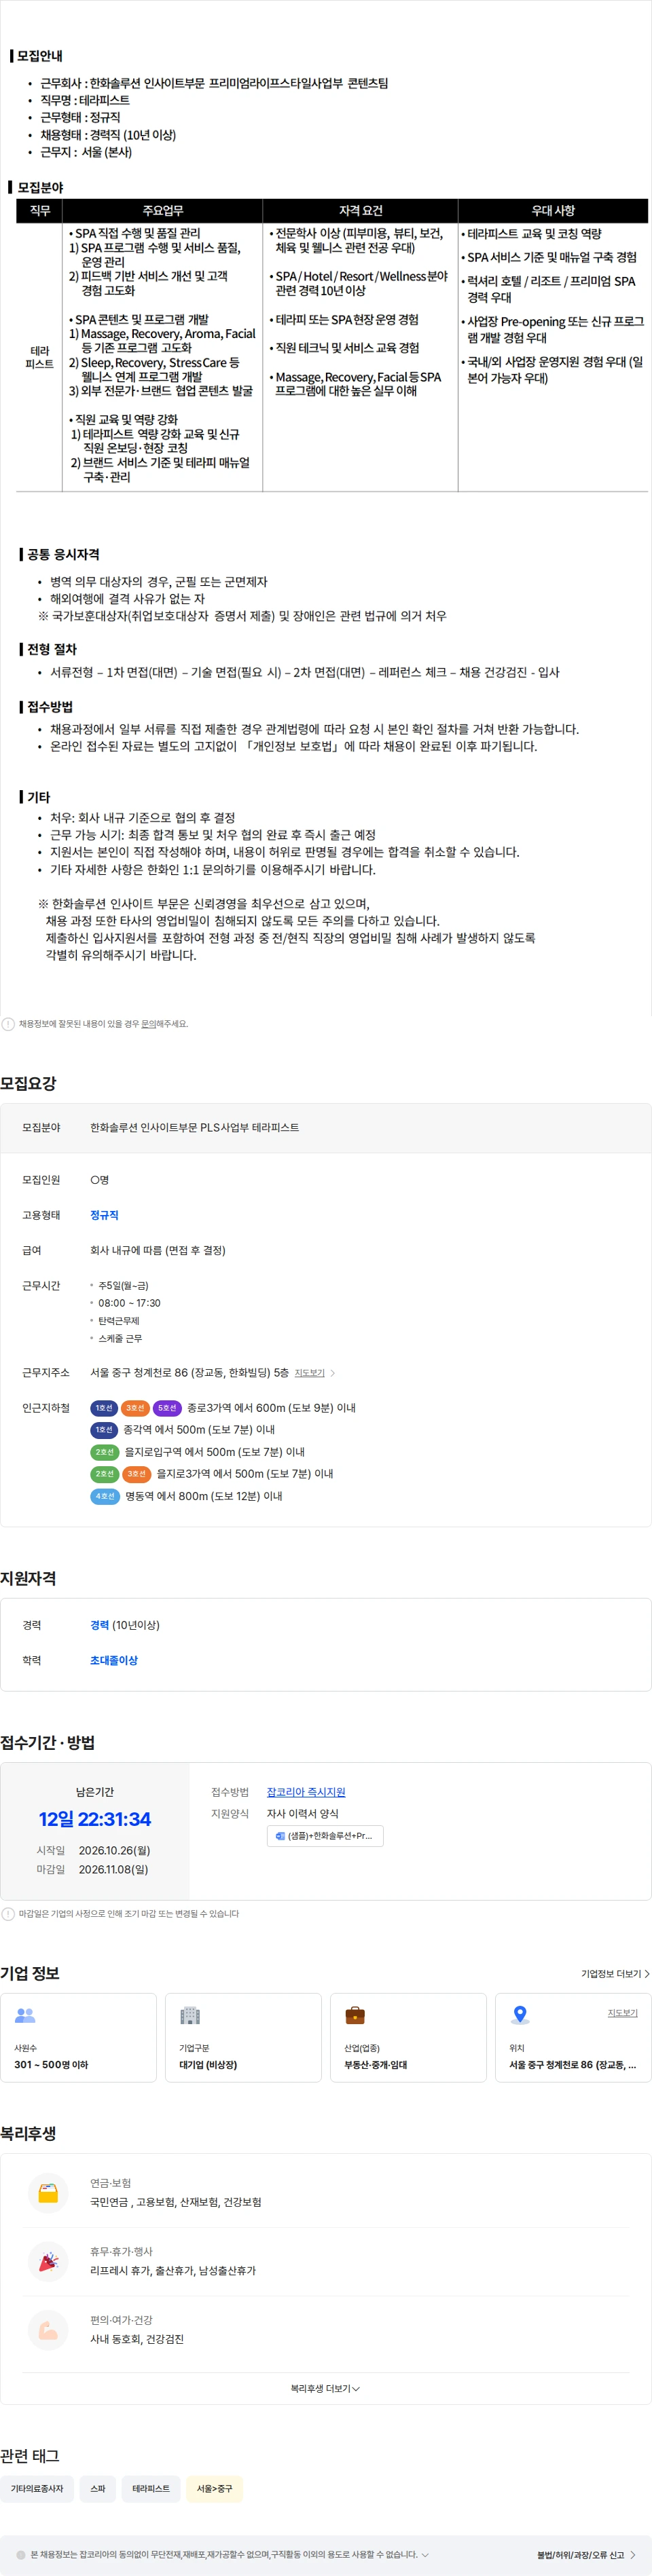Open 기업정보 더보기
Image resolution: width=652 pixels, height=2576 pixels.
pyautogui.click(x=615, y=1974)
